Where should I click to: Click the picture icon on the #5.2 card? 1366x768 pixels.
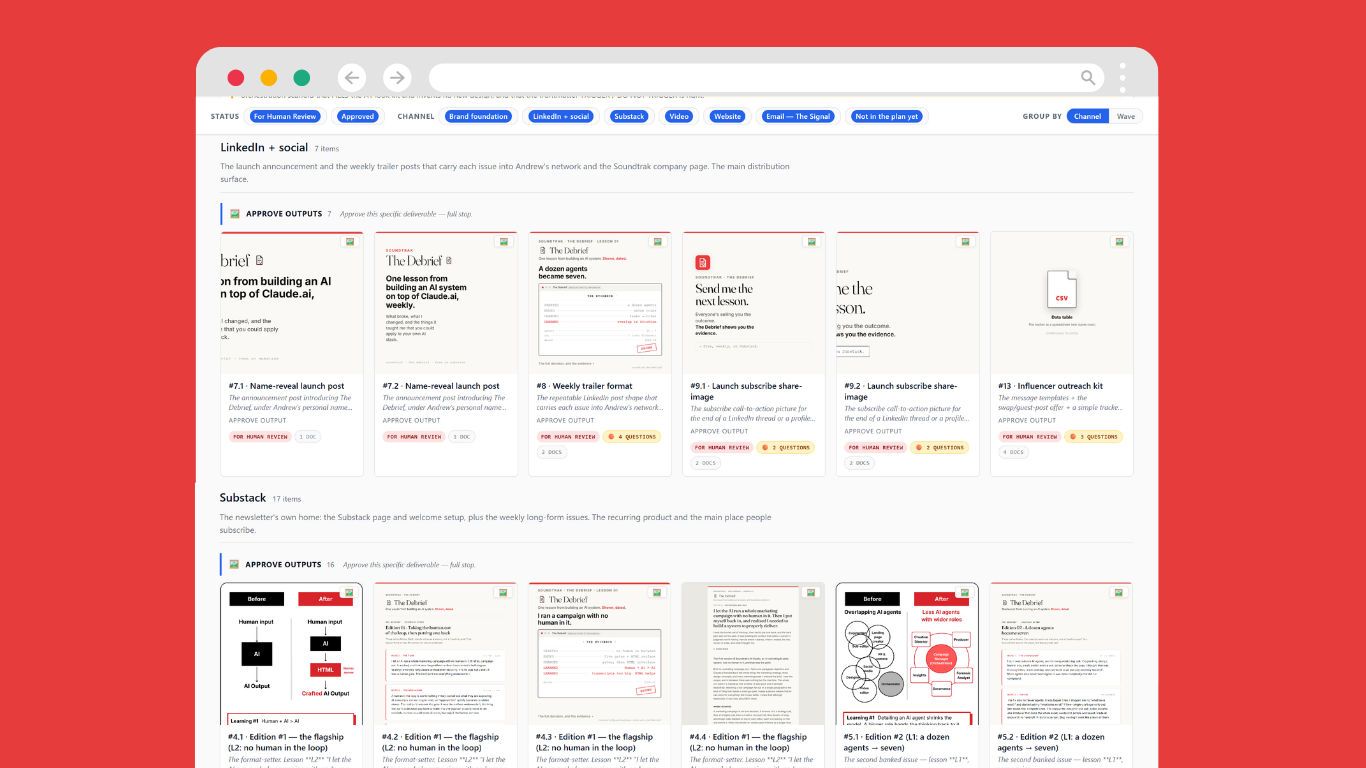click(x=1120, y=592)
